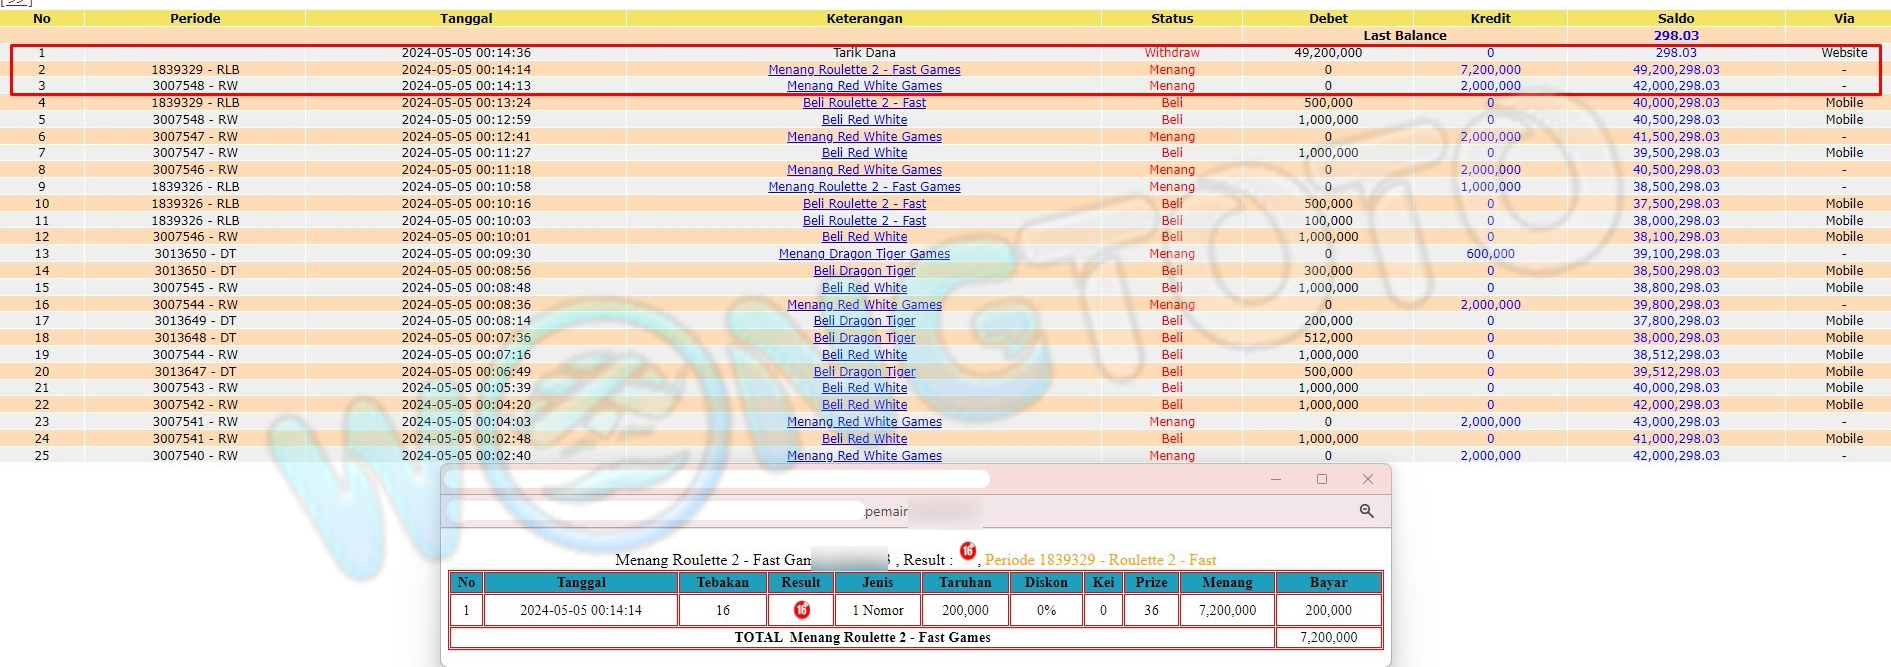1891x667 pixels.
Task: Open 'Menang Red White Games' link in row 25
Action: click(864, 456)
